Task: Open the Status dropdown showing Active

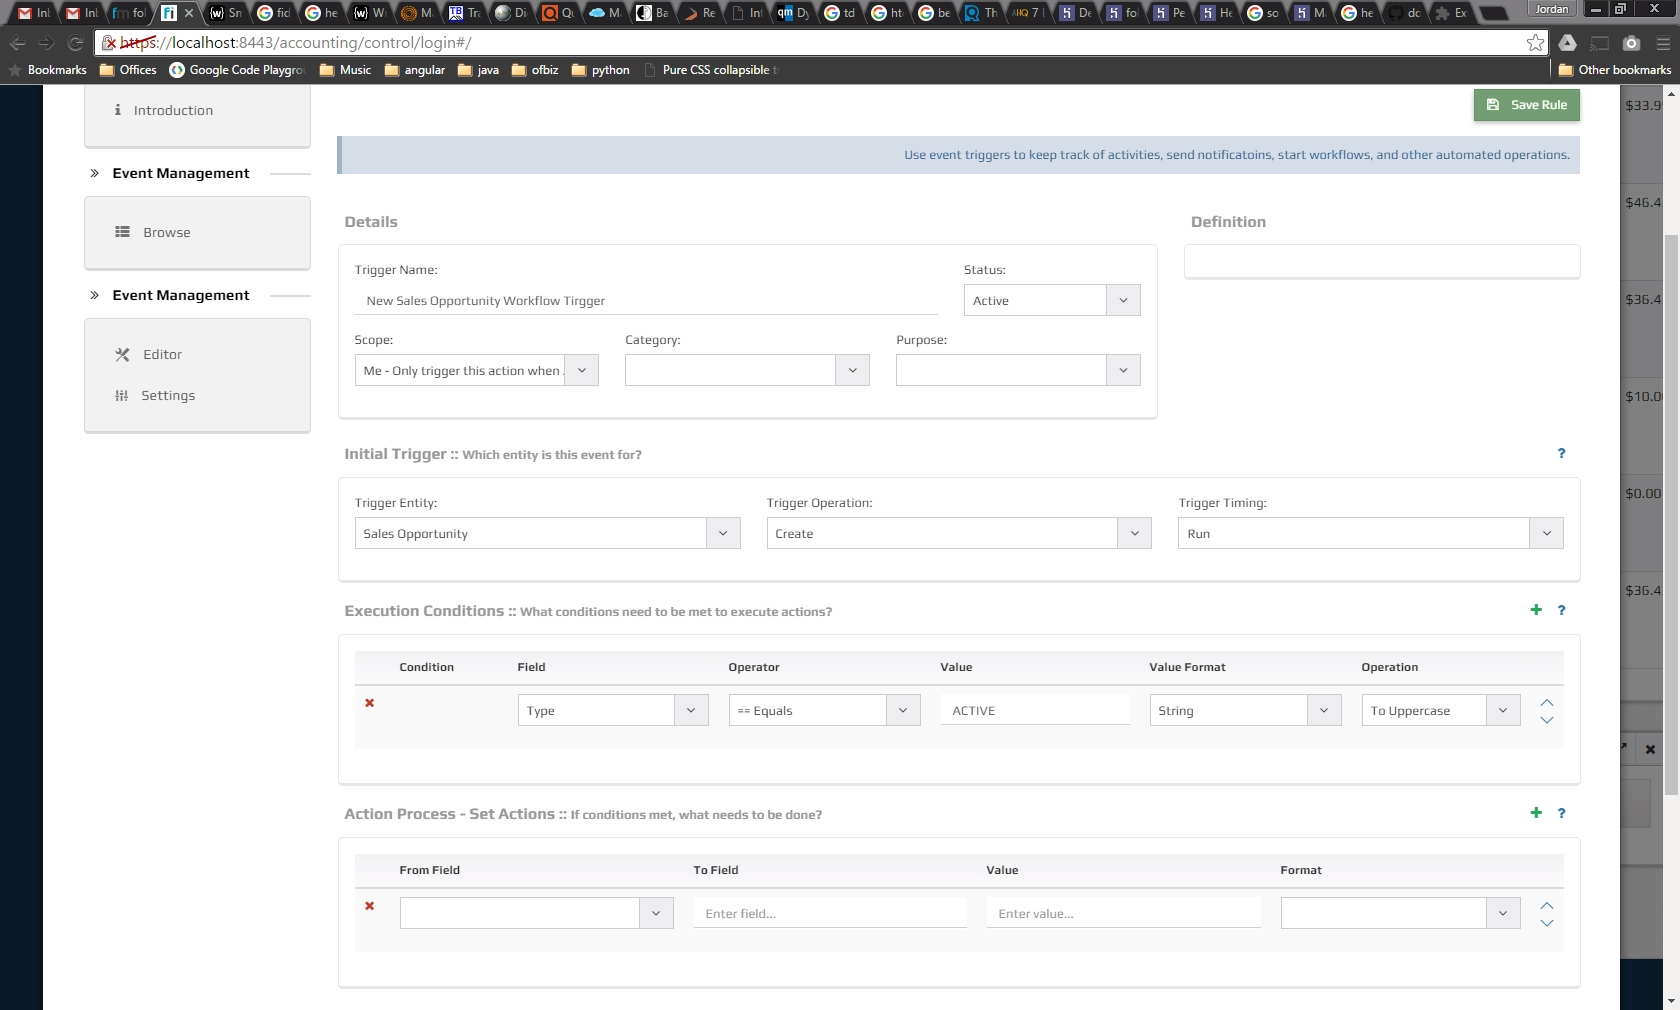Action: tap(1052, 300)
